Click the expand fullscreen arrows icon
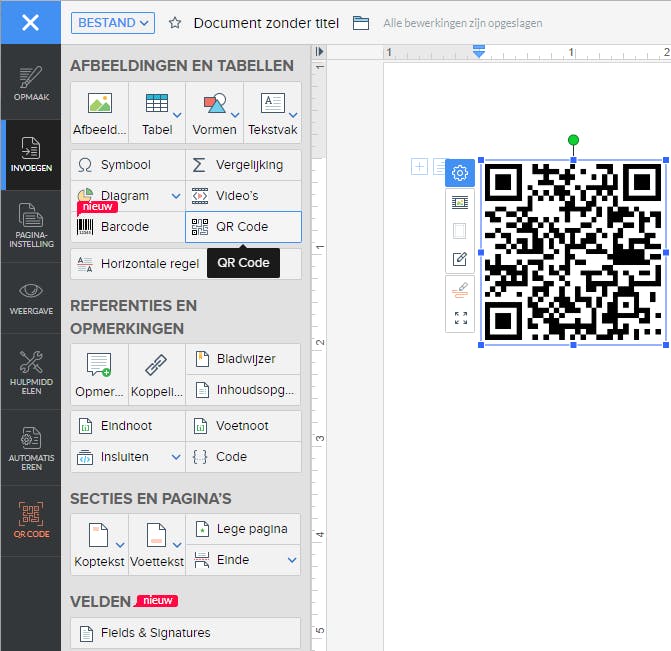This screenshot has width=671, height=651. tap(461, 318)
